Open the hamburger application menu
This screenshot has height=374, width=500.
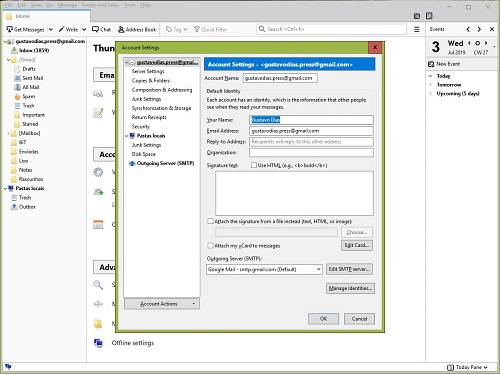[417, 29]
